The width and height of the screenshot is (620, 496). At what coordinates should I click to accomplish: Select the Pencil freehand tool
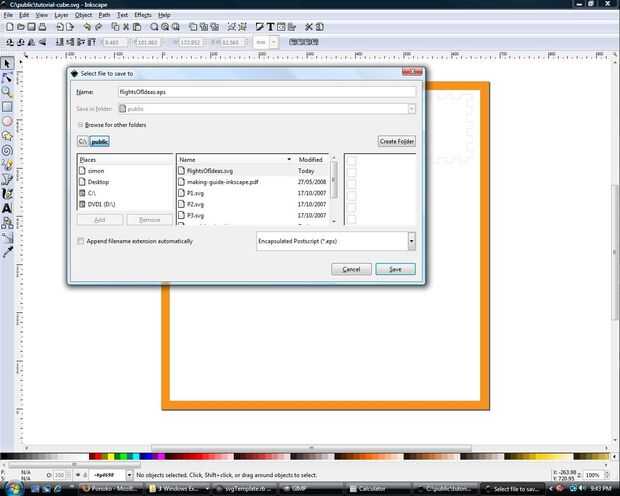[x=7, y=165]
